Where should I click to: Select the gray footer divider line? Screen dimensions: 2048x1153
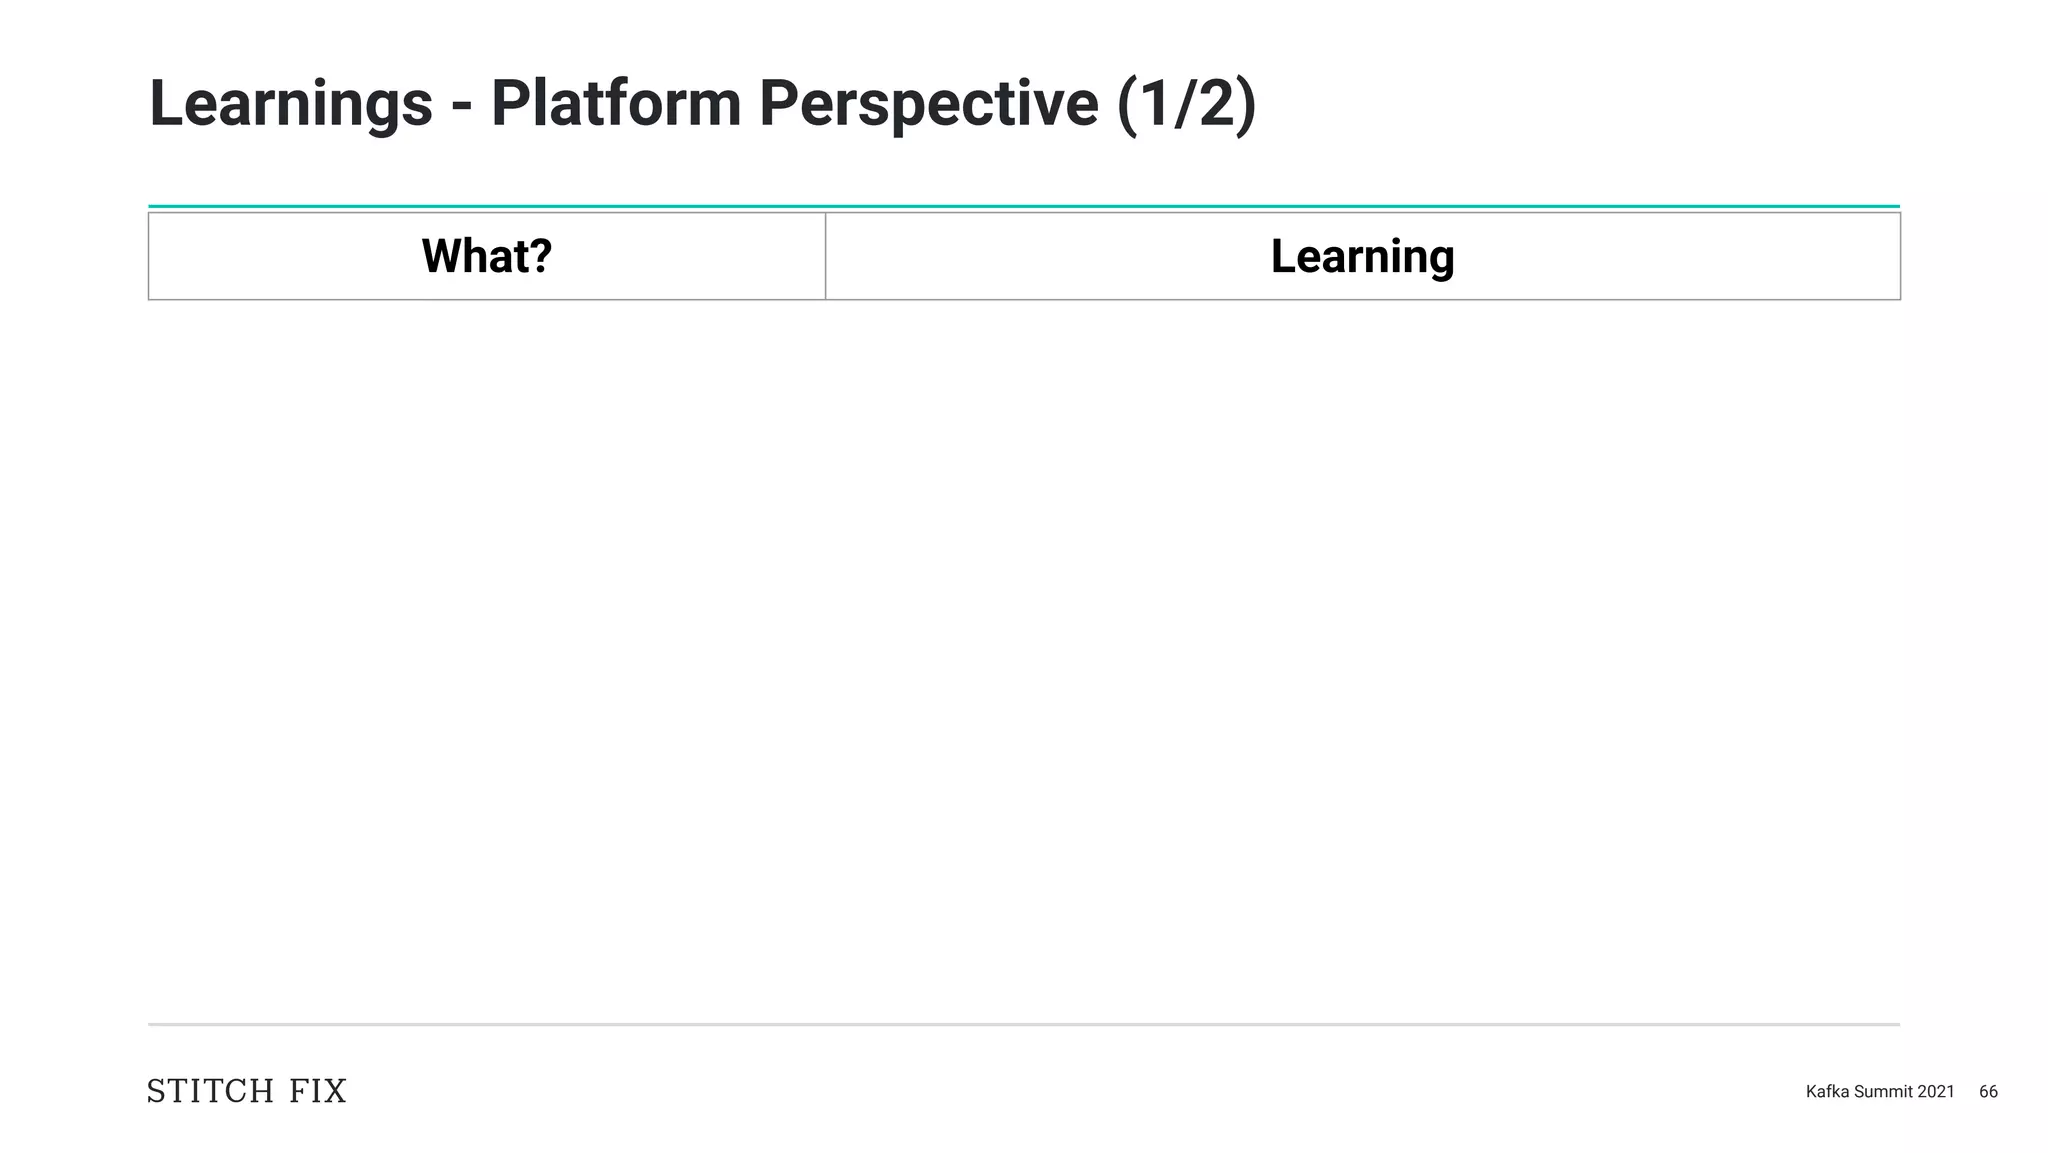(x=1024, y=1025)
